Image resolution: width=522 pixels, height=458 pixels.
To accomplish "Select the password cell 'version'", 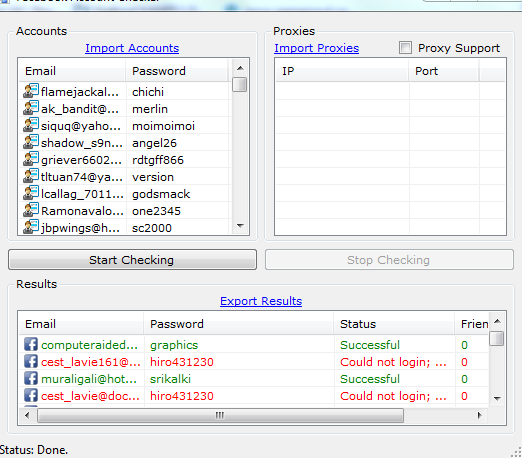I will (x=153, y=177).
